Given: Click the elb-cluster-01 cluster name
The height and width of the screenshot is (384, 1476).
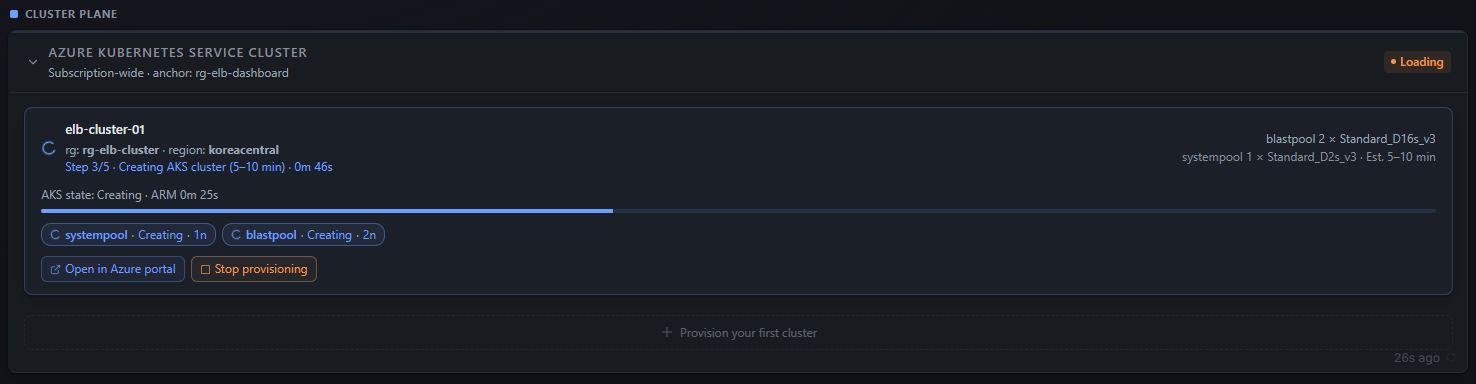Looking at the screenshot, I should 105,130.
